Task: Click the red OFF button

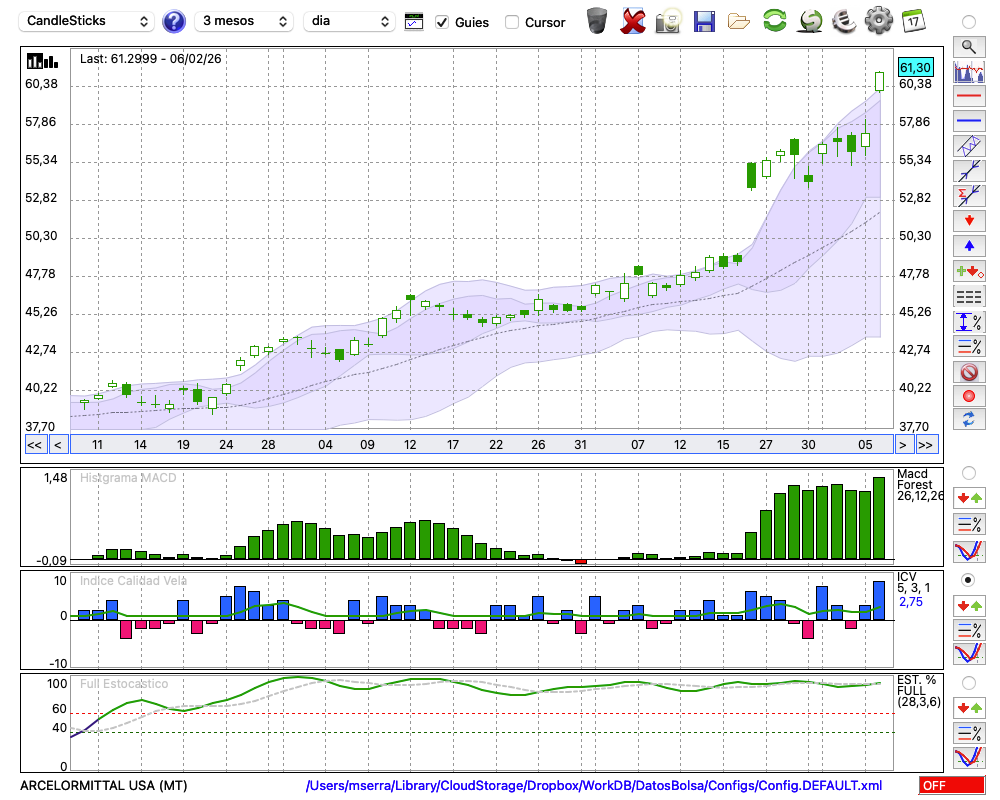Action: click(951, 786)
